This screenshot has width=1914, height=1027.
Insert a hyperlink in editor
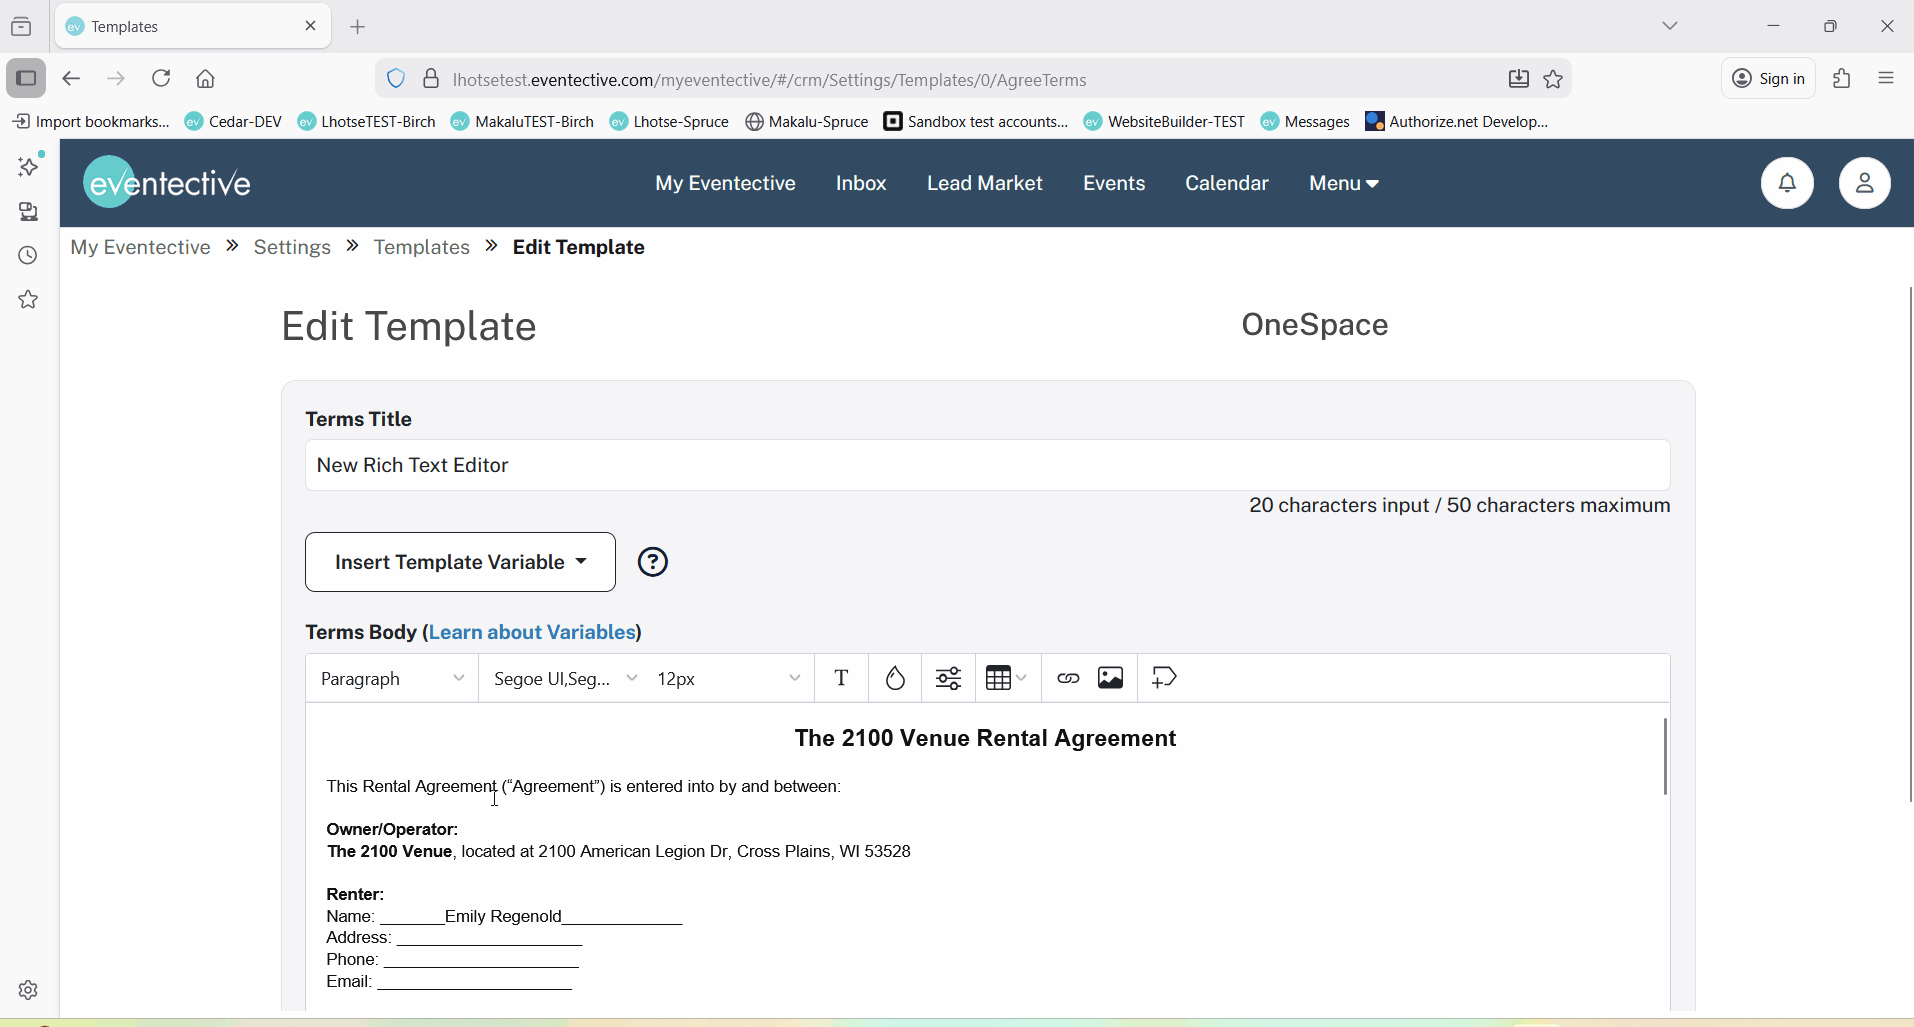pyautogui.click(x=1068, y=679)
